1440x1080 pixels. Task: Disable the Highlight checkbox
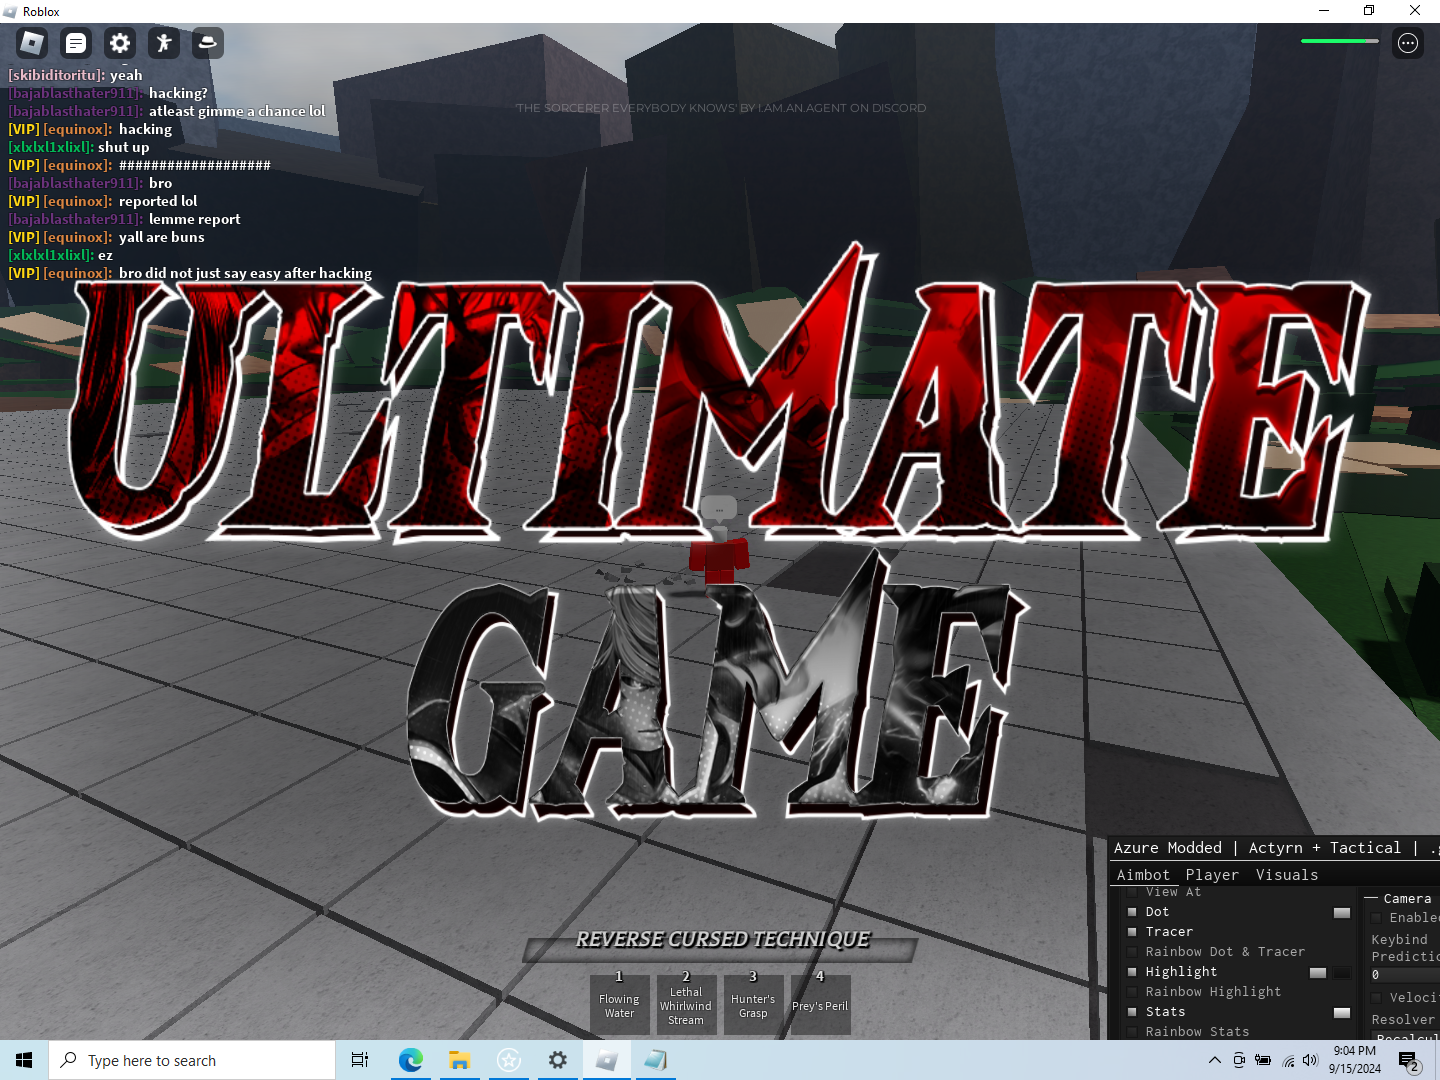click(1132, 972)
